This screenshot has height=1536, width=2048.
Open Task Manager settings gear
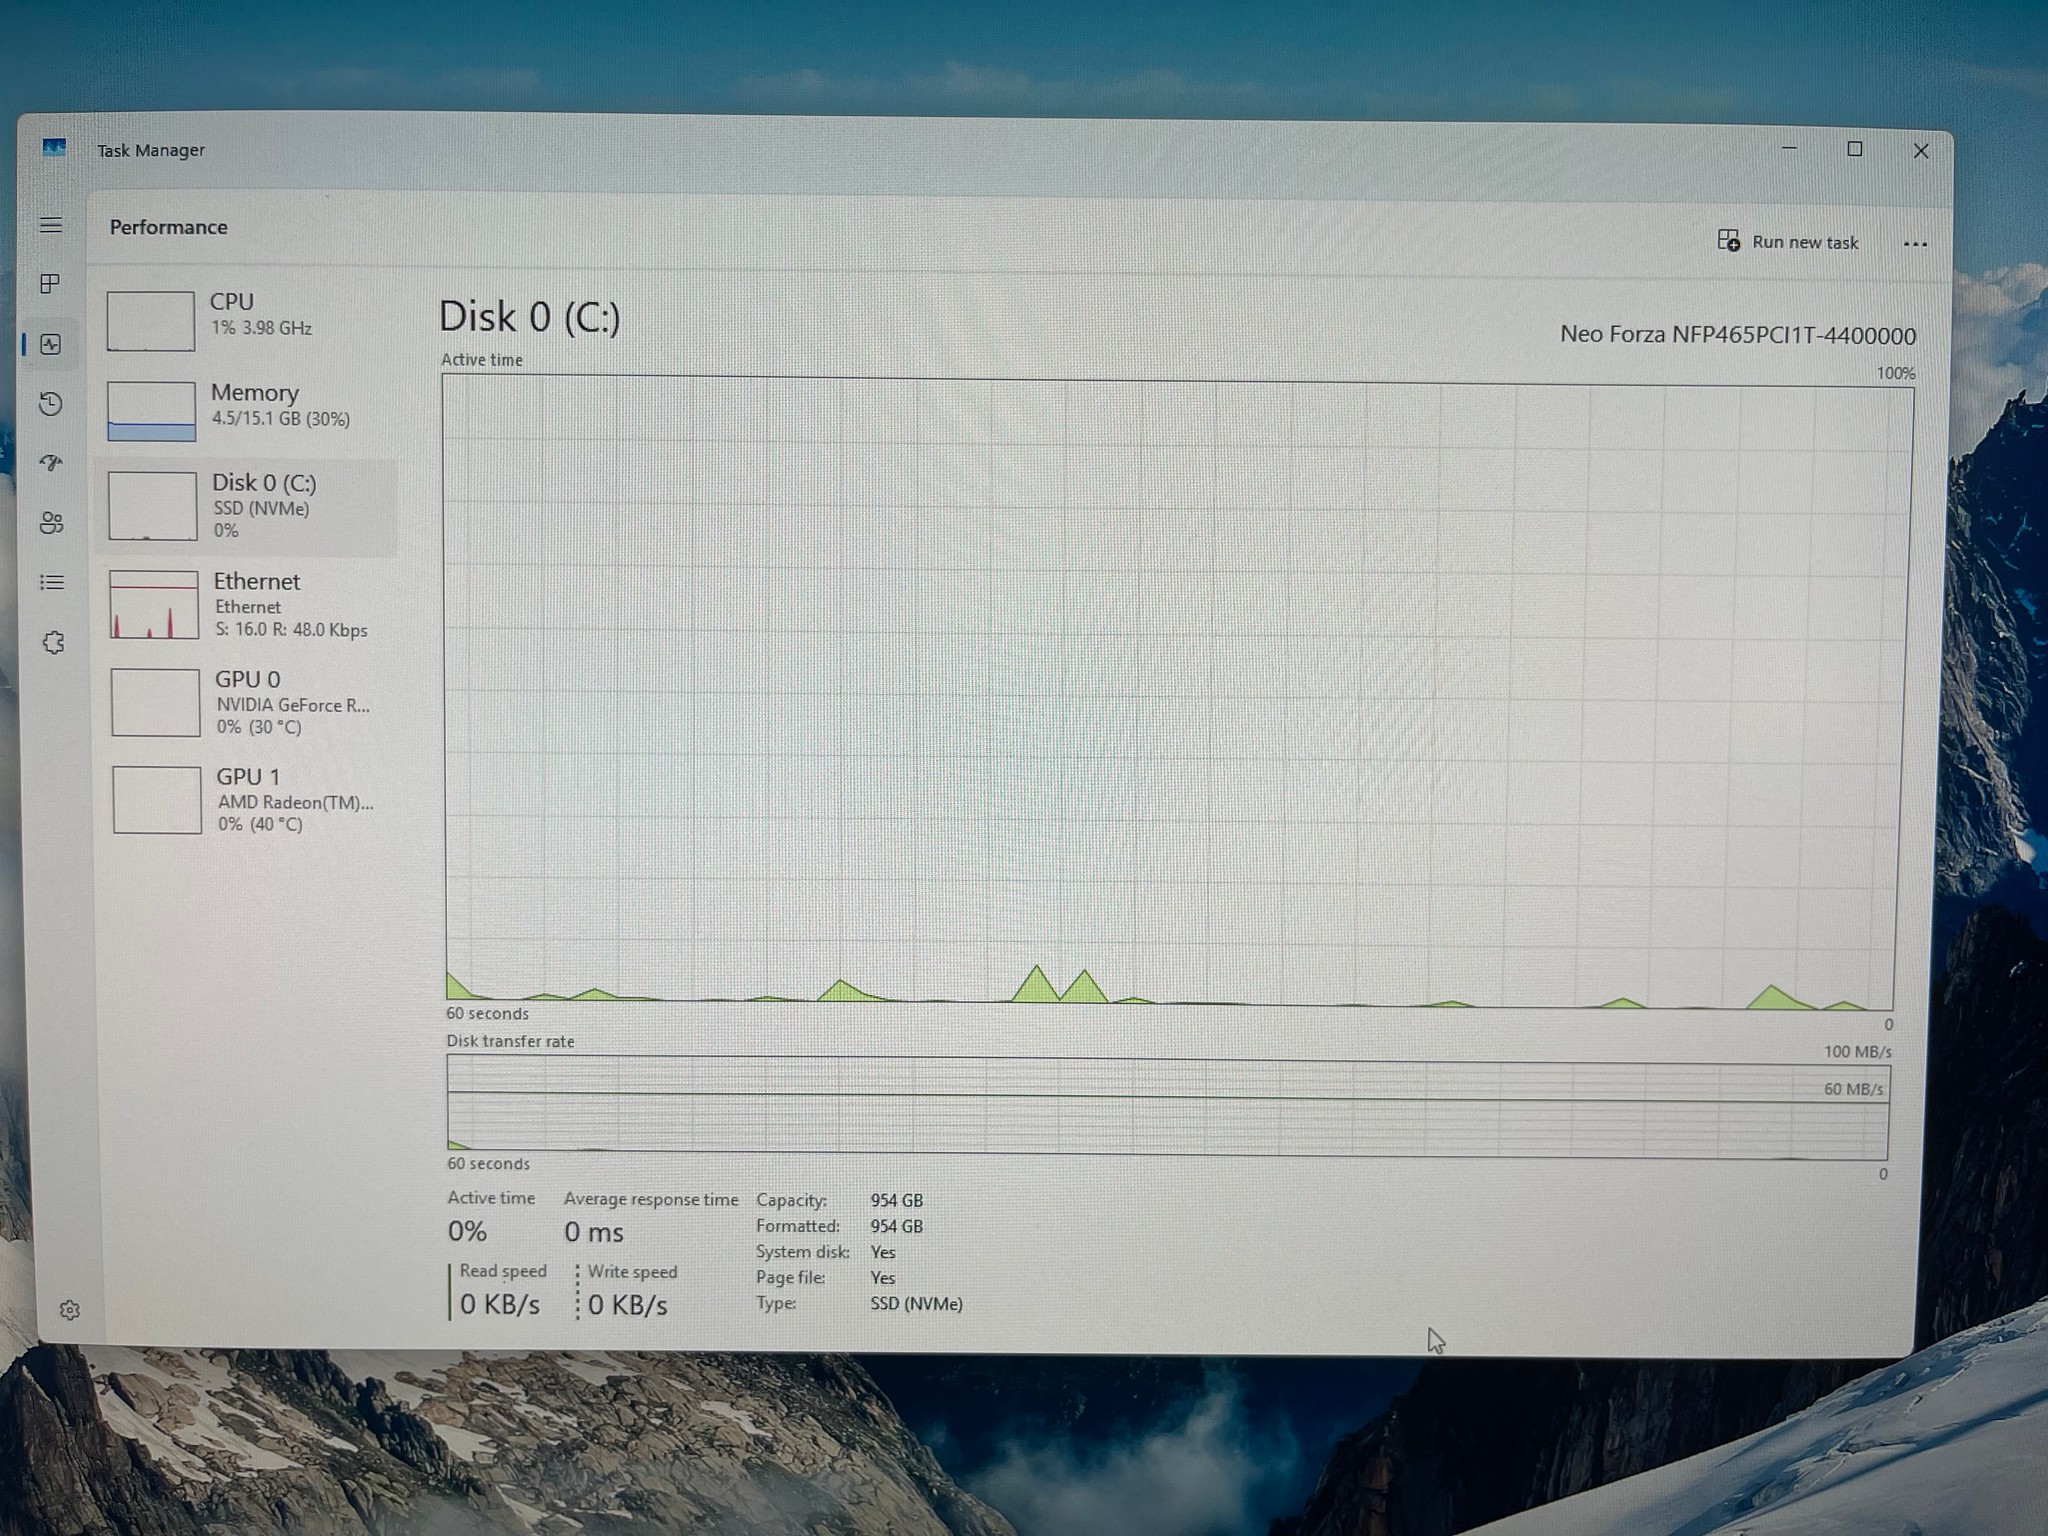(69, 1310)
